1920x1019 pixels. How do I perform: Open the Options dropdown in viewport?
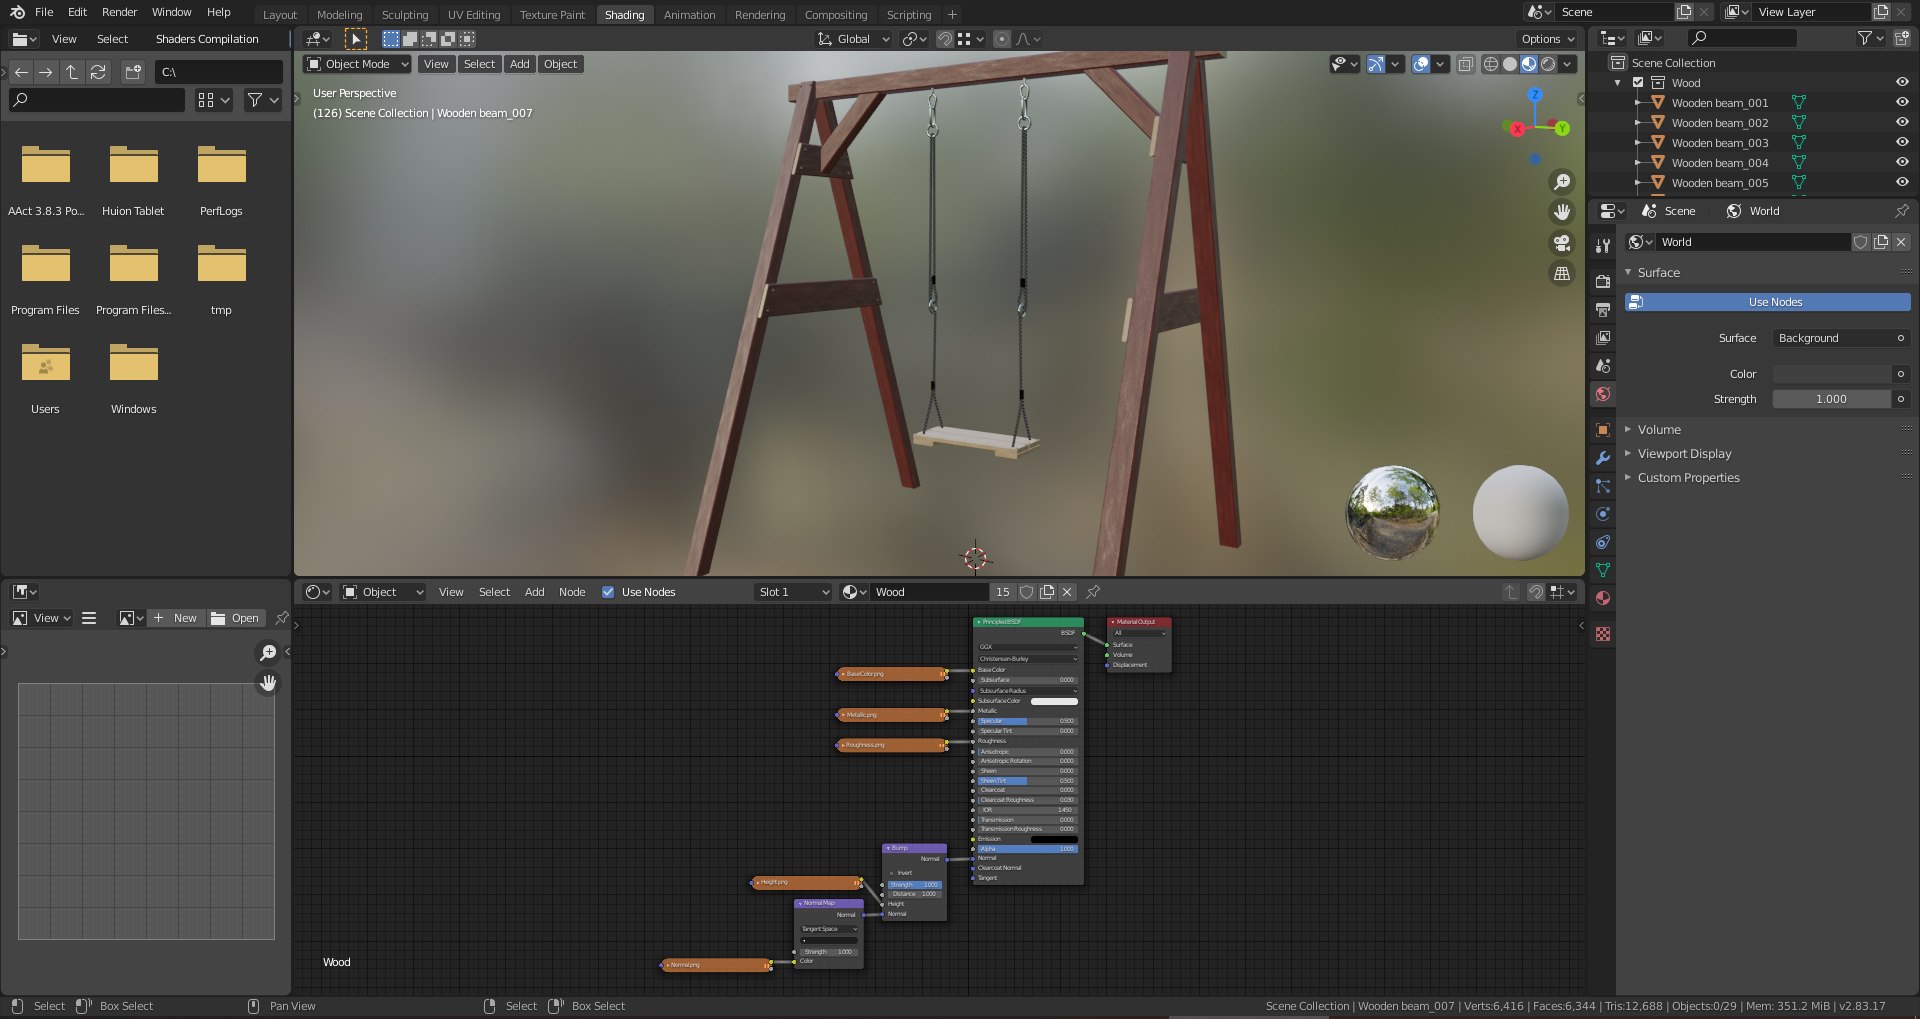(x=1548, y=39)
